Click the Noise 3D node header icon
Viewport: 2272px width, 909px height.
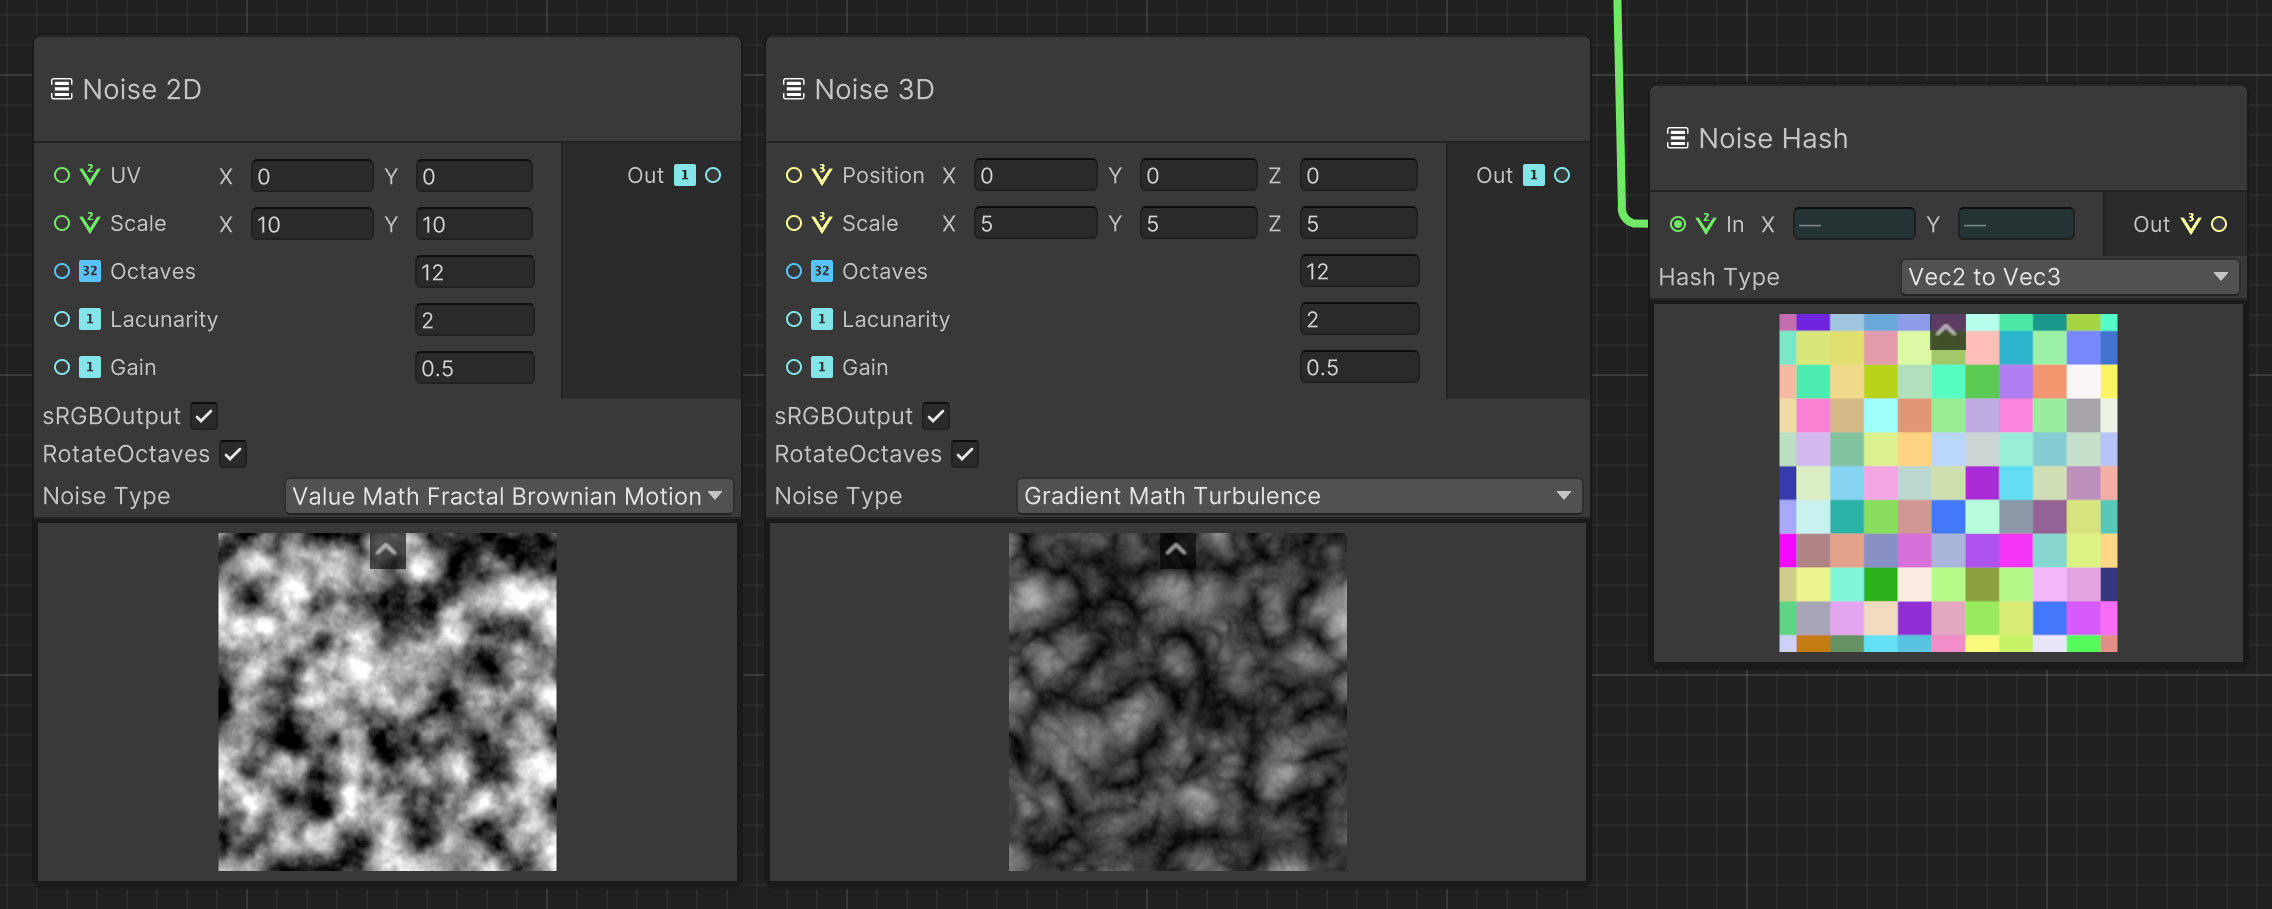794,89
